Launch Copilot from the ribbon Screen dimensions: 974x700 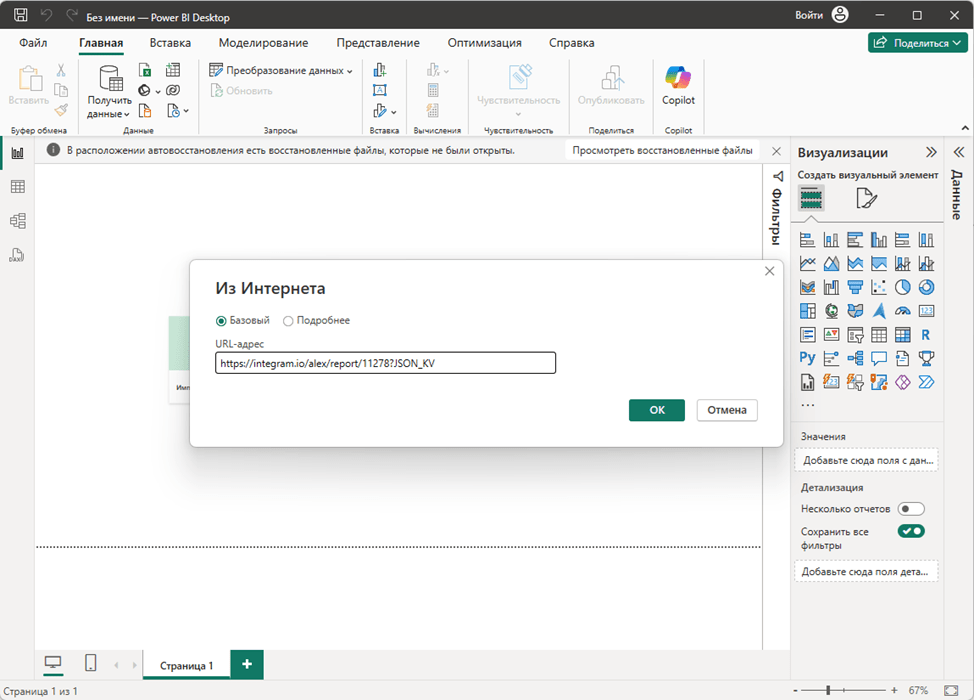pyautogui.click(x=678, y=86)
